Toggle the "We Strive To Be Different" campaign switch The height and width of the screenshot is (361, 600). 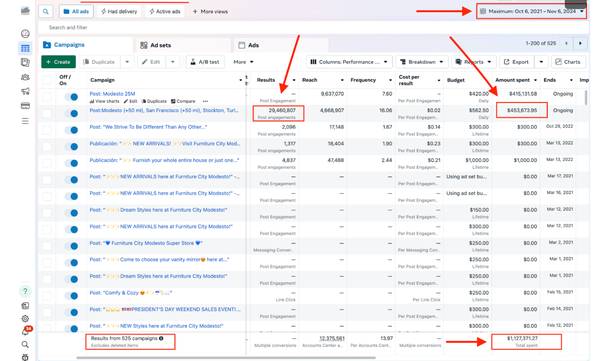(x=72, y=130)
